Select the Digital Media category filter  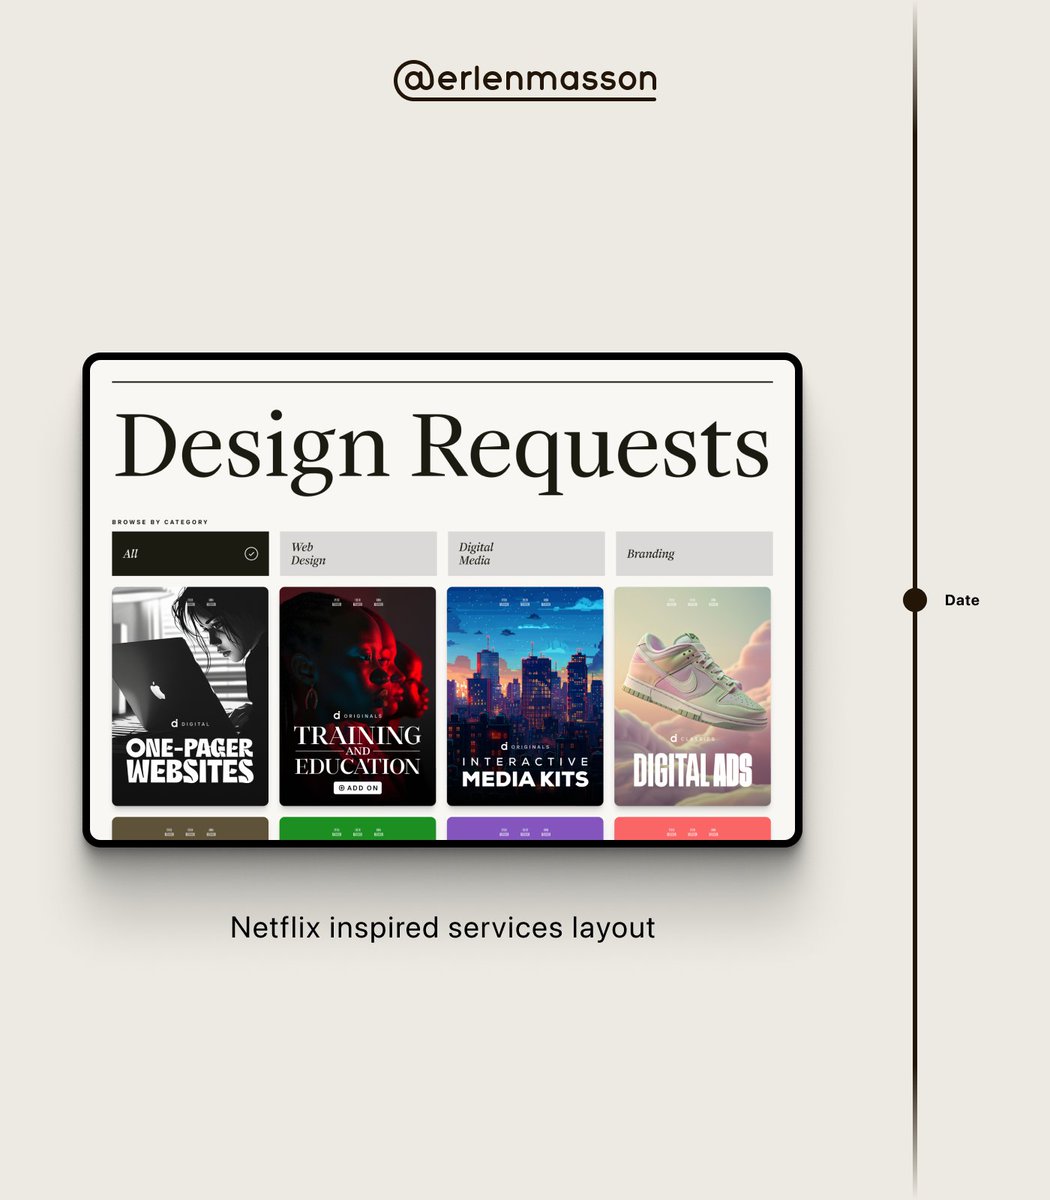pos(526,553)
